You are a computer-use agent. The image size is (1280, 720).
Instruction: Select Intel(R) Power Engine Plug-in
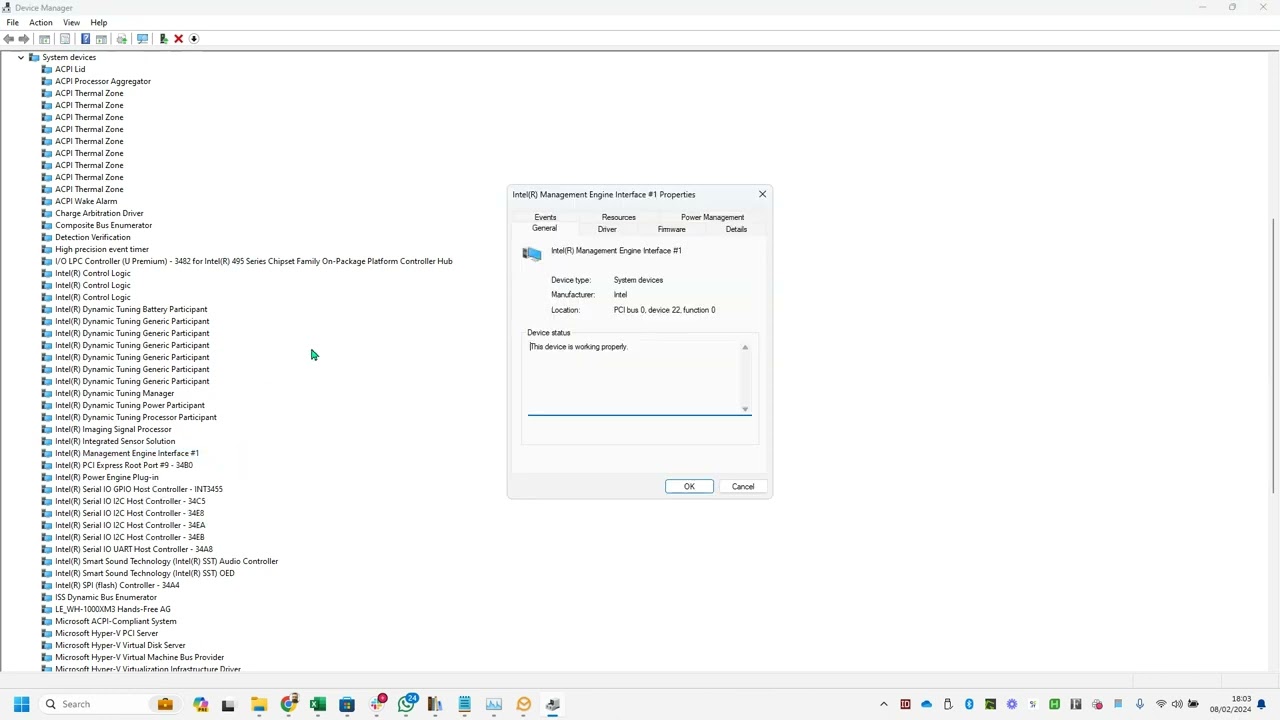pyautogui.click(x=107, y=477)
